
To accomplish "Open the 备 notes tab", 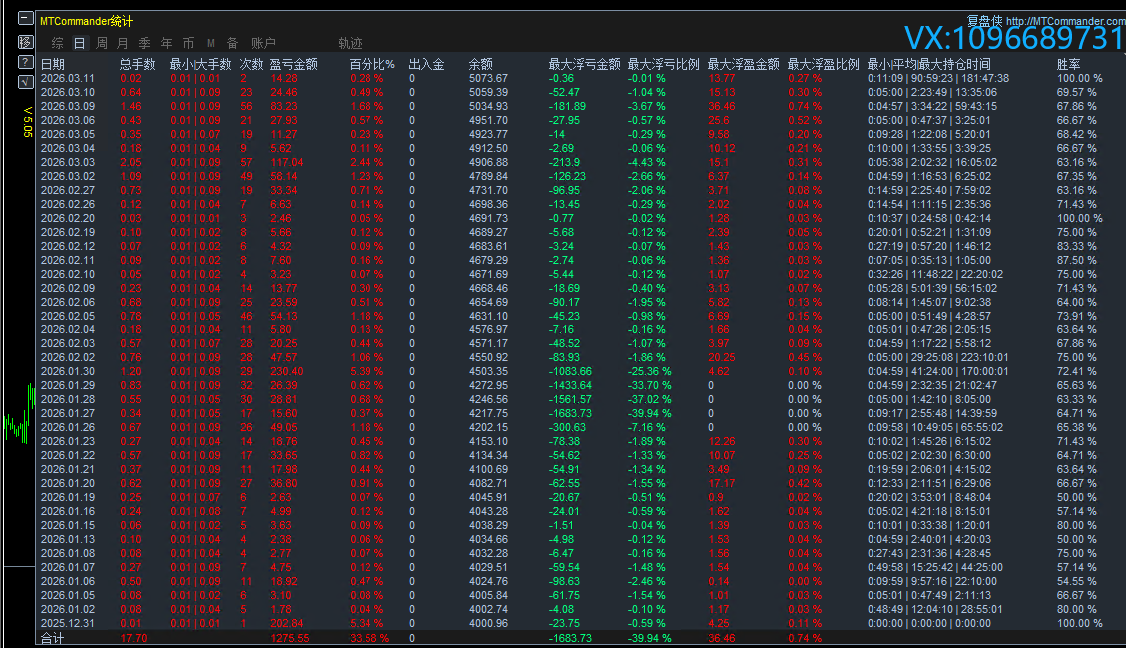I will (232, 43).
